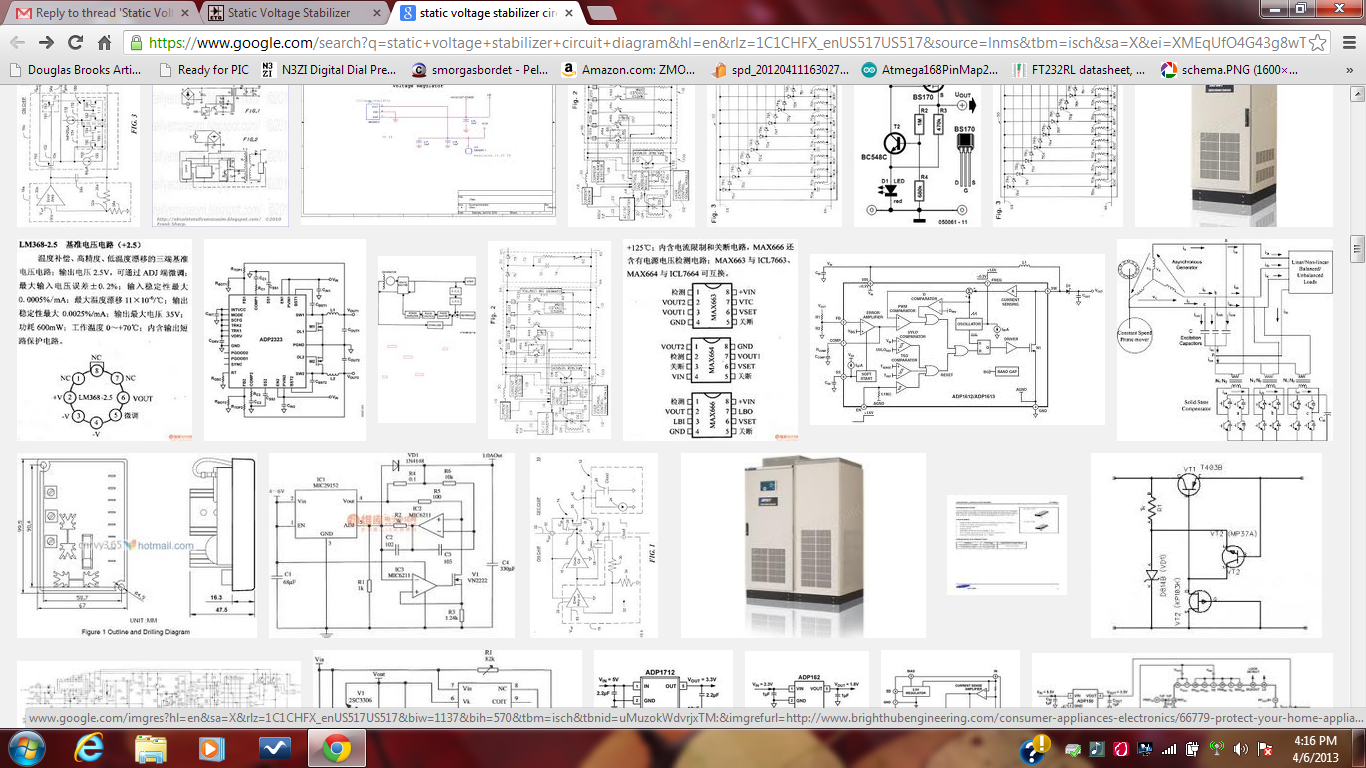The height and width of the screenshot is (768, 1366).
Task: Open the gray stabilizer cabinet photo in third row
Action: pos(803,545)
